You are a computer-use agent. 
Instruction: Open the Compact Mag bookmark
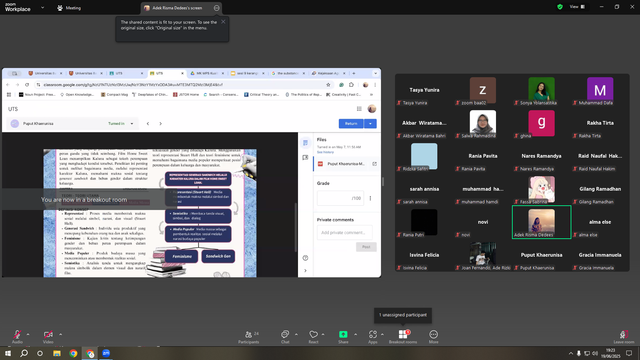(x=114, y=94)
